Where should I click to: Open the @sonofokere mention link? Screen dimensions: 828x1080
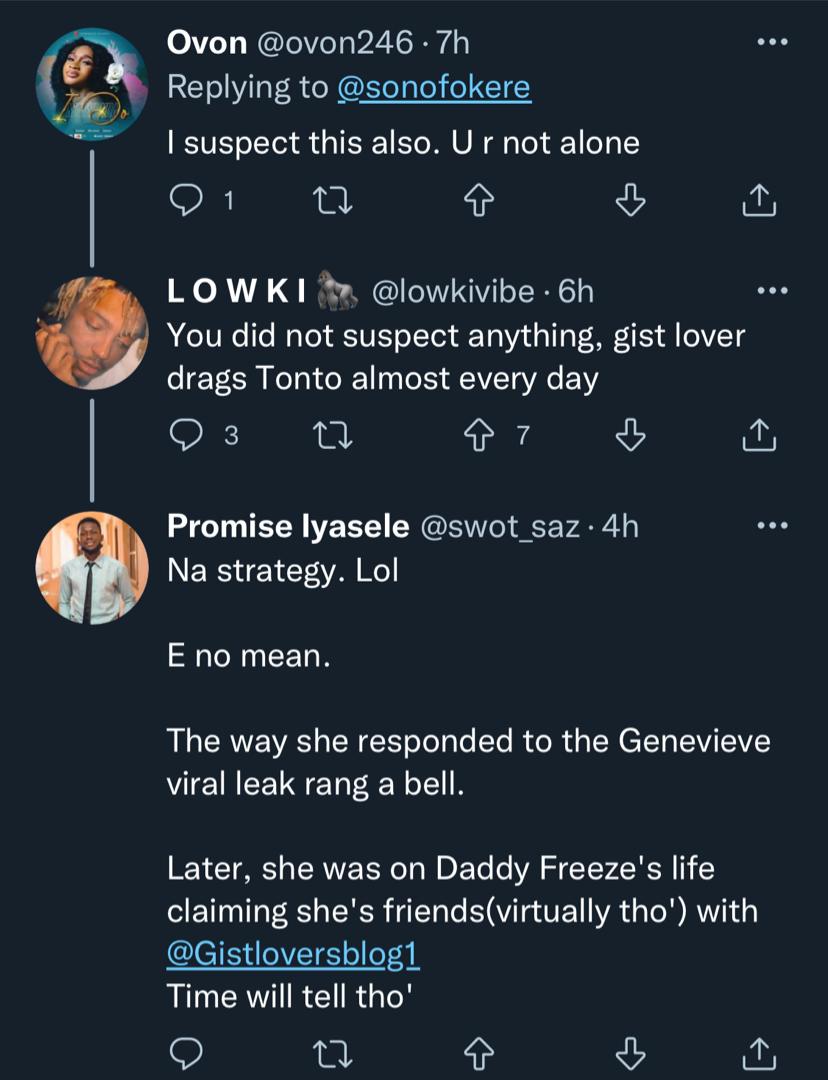coord(433,88)
